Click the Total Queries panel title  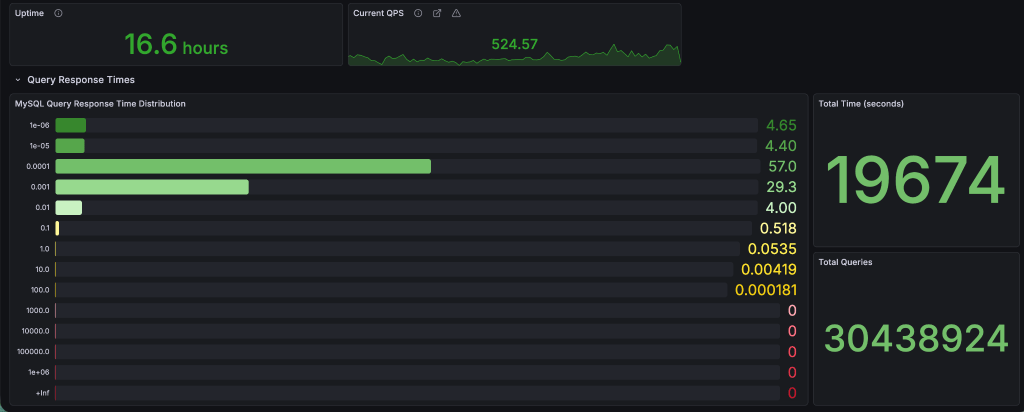845,262
